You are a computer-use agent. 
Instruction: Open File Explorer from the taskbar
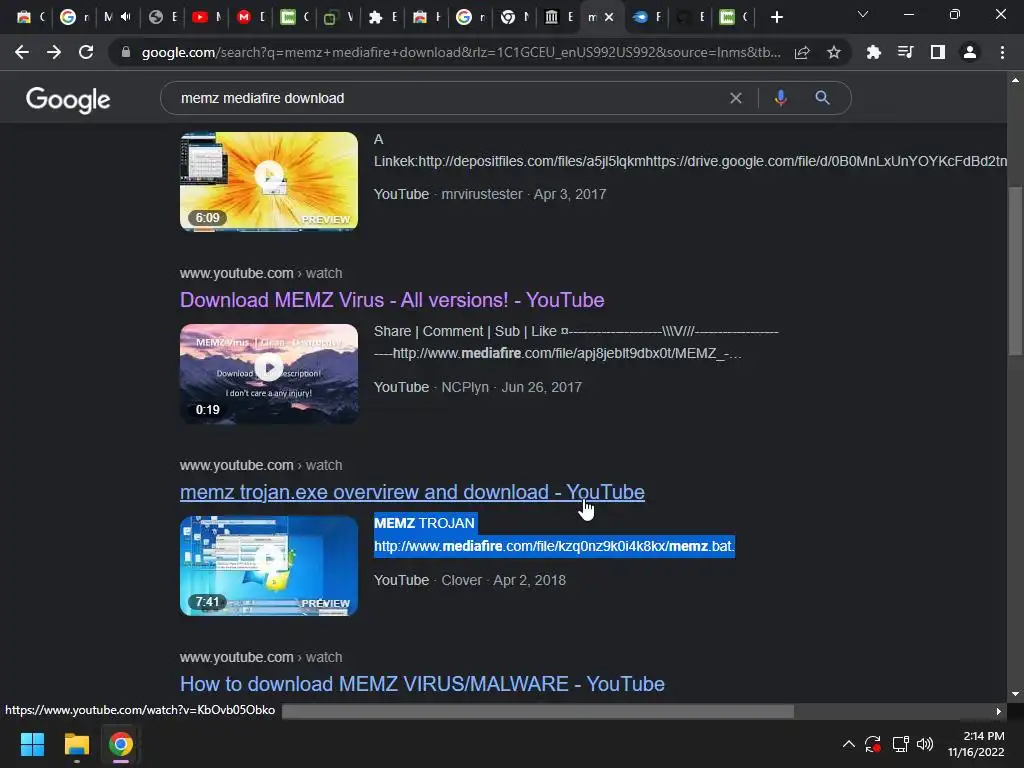tap(76, 744)
